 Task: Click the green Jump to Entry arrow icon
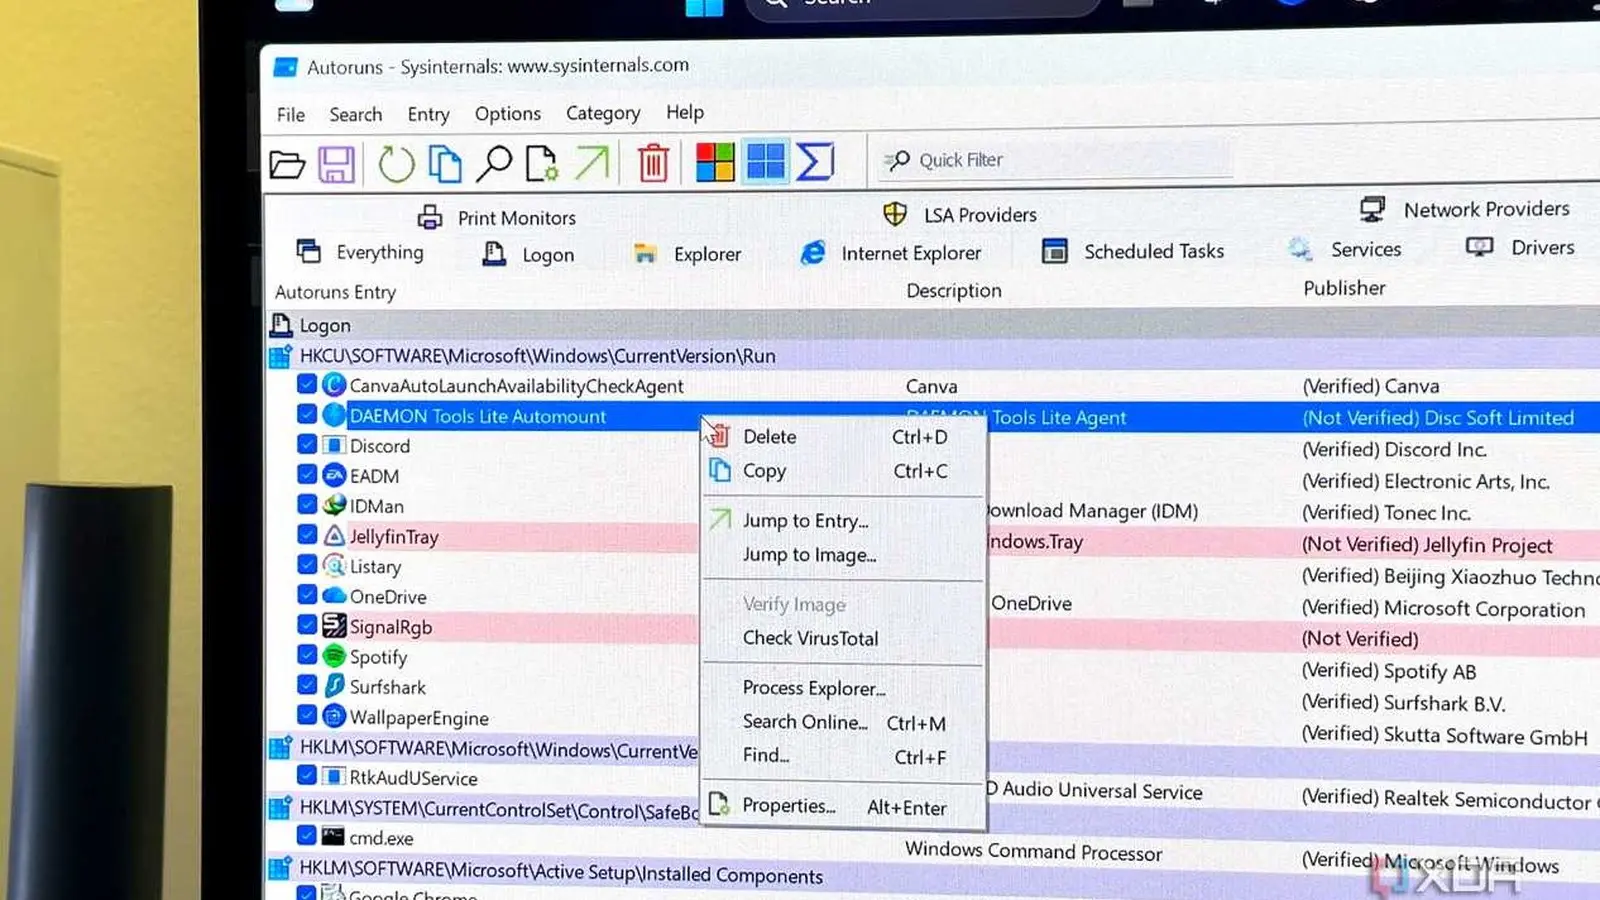click(592, 162)
